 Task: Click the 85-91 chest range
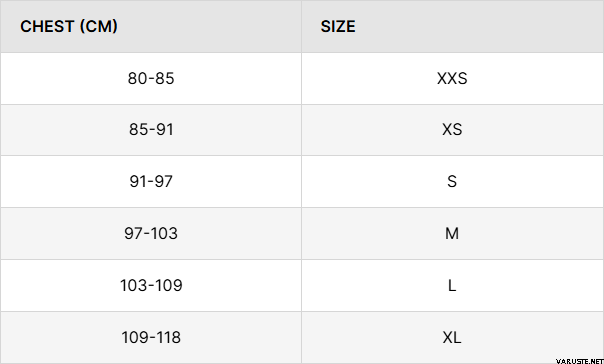tap(151, 130)
